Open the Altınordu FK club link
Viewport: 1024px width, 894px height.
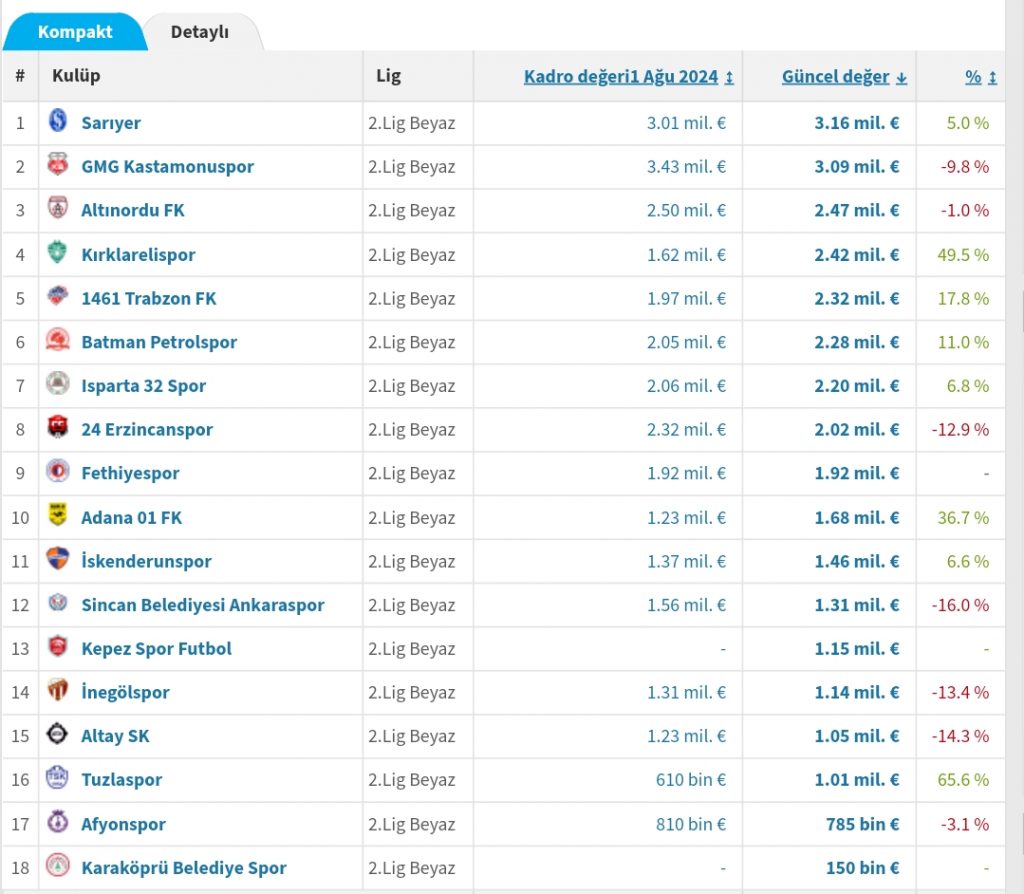pos(133,210)
